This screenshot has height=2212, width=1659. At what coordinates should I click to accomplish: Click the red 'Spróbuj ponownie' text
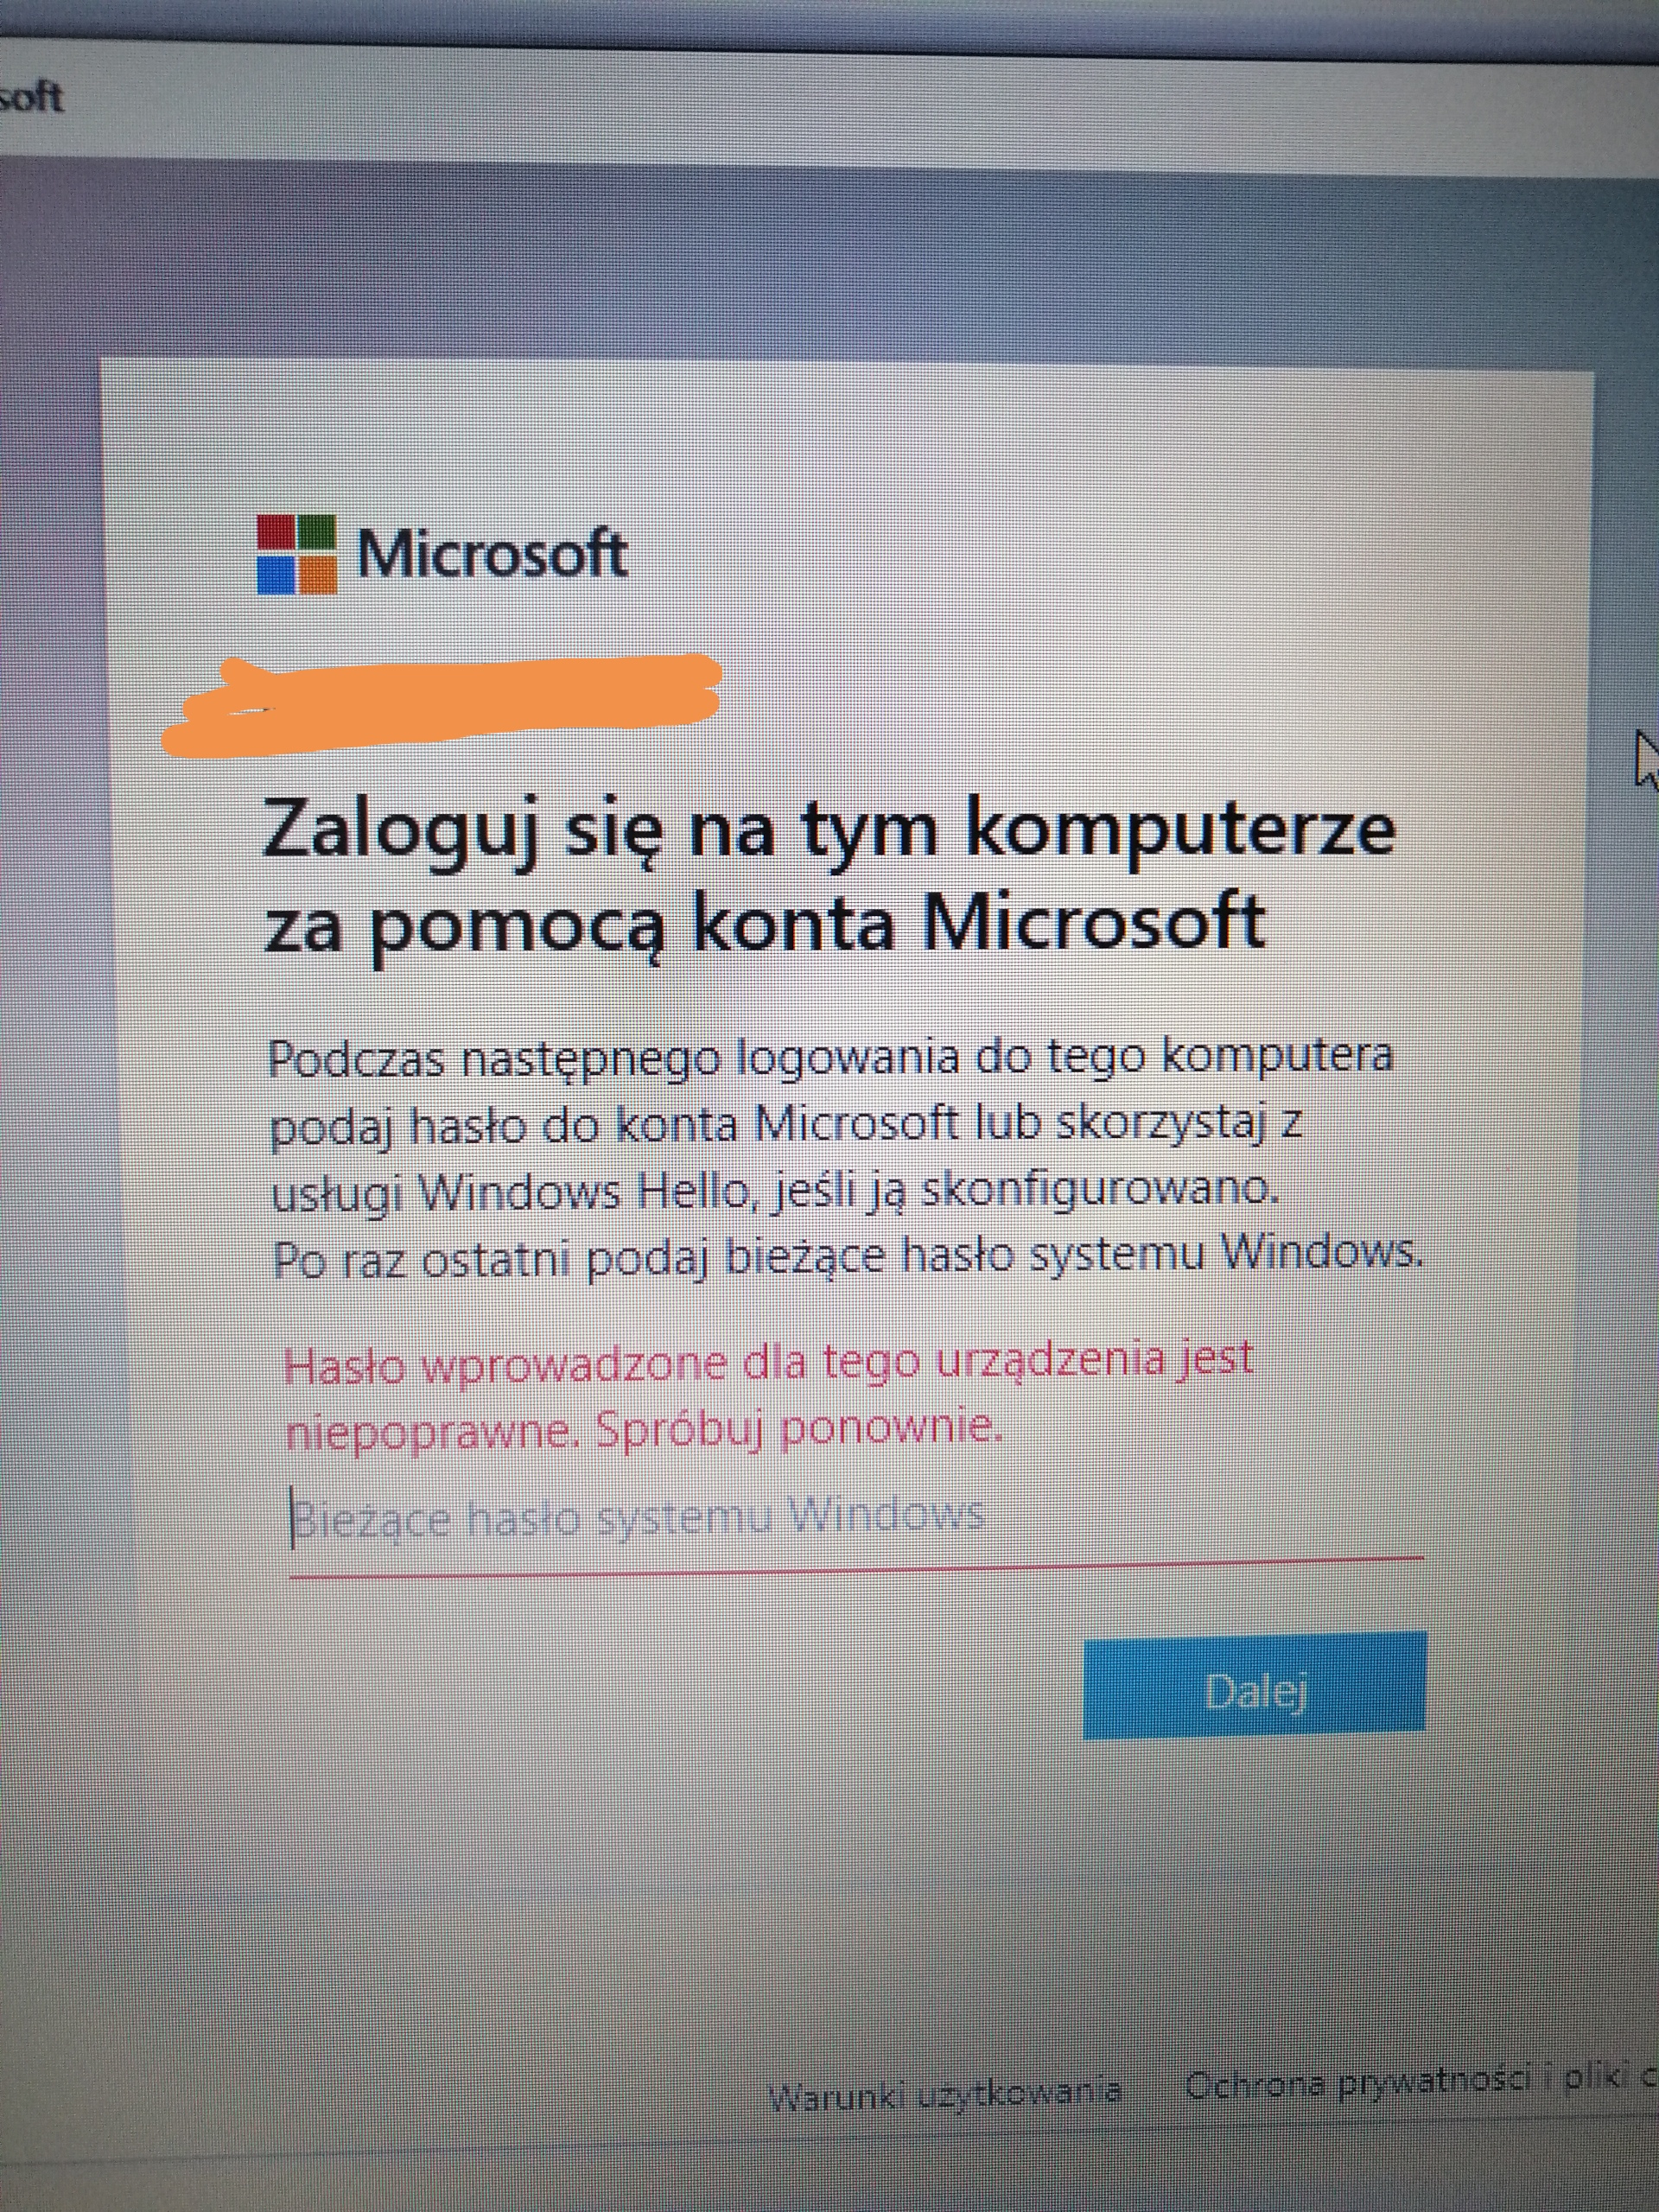[x=798, y=1430]
